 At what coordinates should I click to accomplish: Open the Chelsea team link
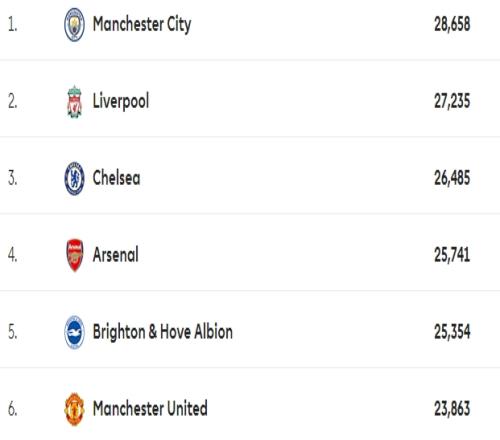point(116,178)
